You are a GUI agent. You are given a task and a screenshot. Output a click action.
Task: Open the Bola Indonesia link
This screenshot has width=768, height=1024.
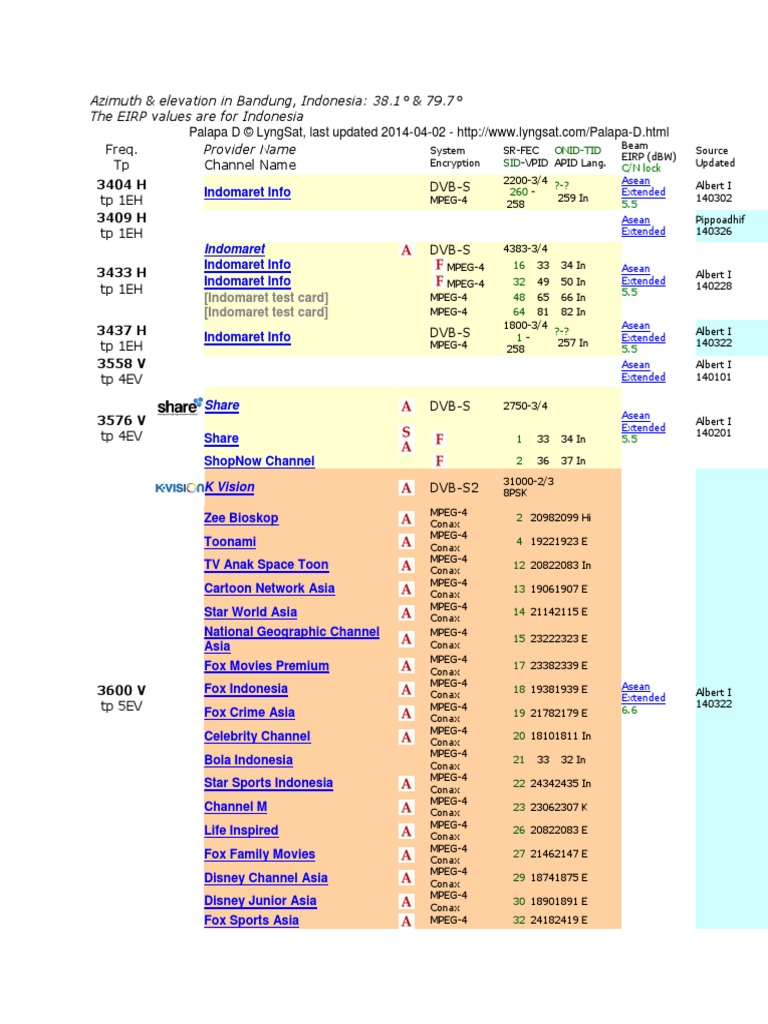248,760
